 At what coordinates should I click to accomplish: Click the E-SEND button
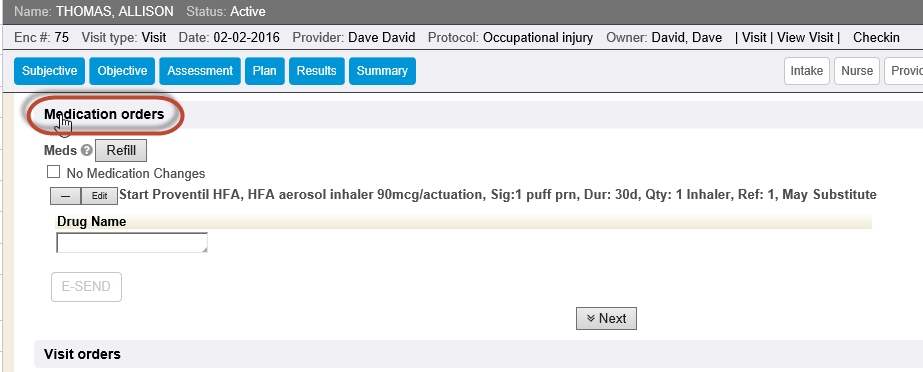click(87, 287)
